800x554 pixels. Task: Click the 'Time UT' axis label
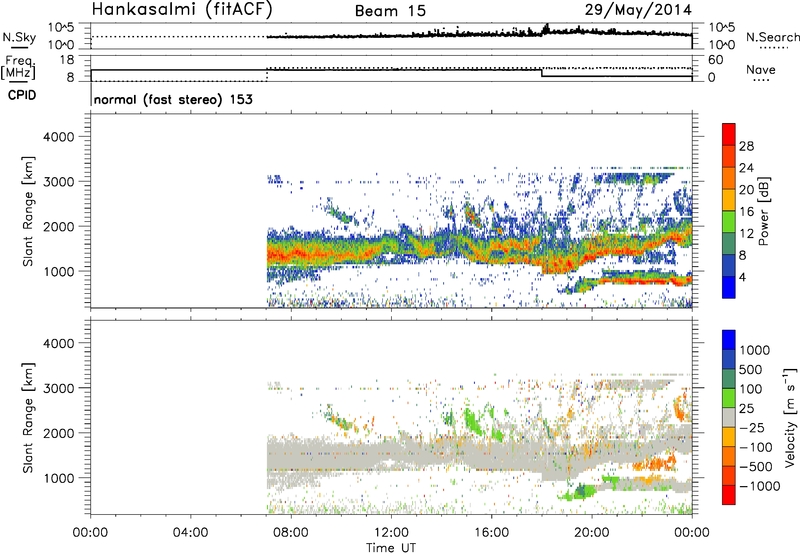pyautogui.click(x=391, y=548)
